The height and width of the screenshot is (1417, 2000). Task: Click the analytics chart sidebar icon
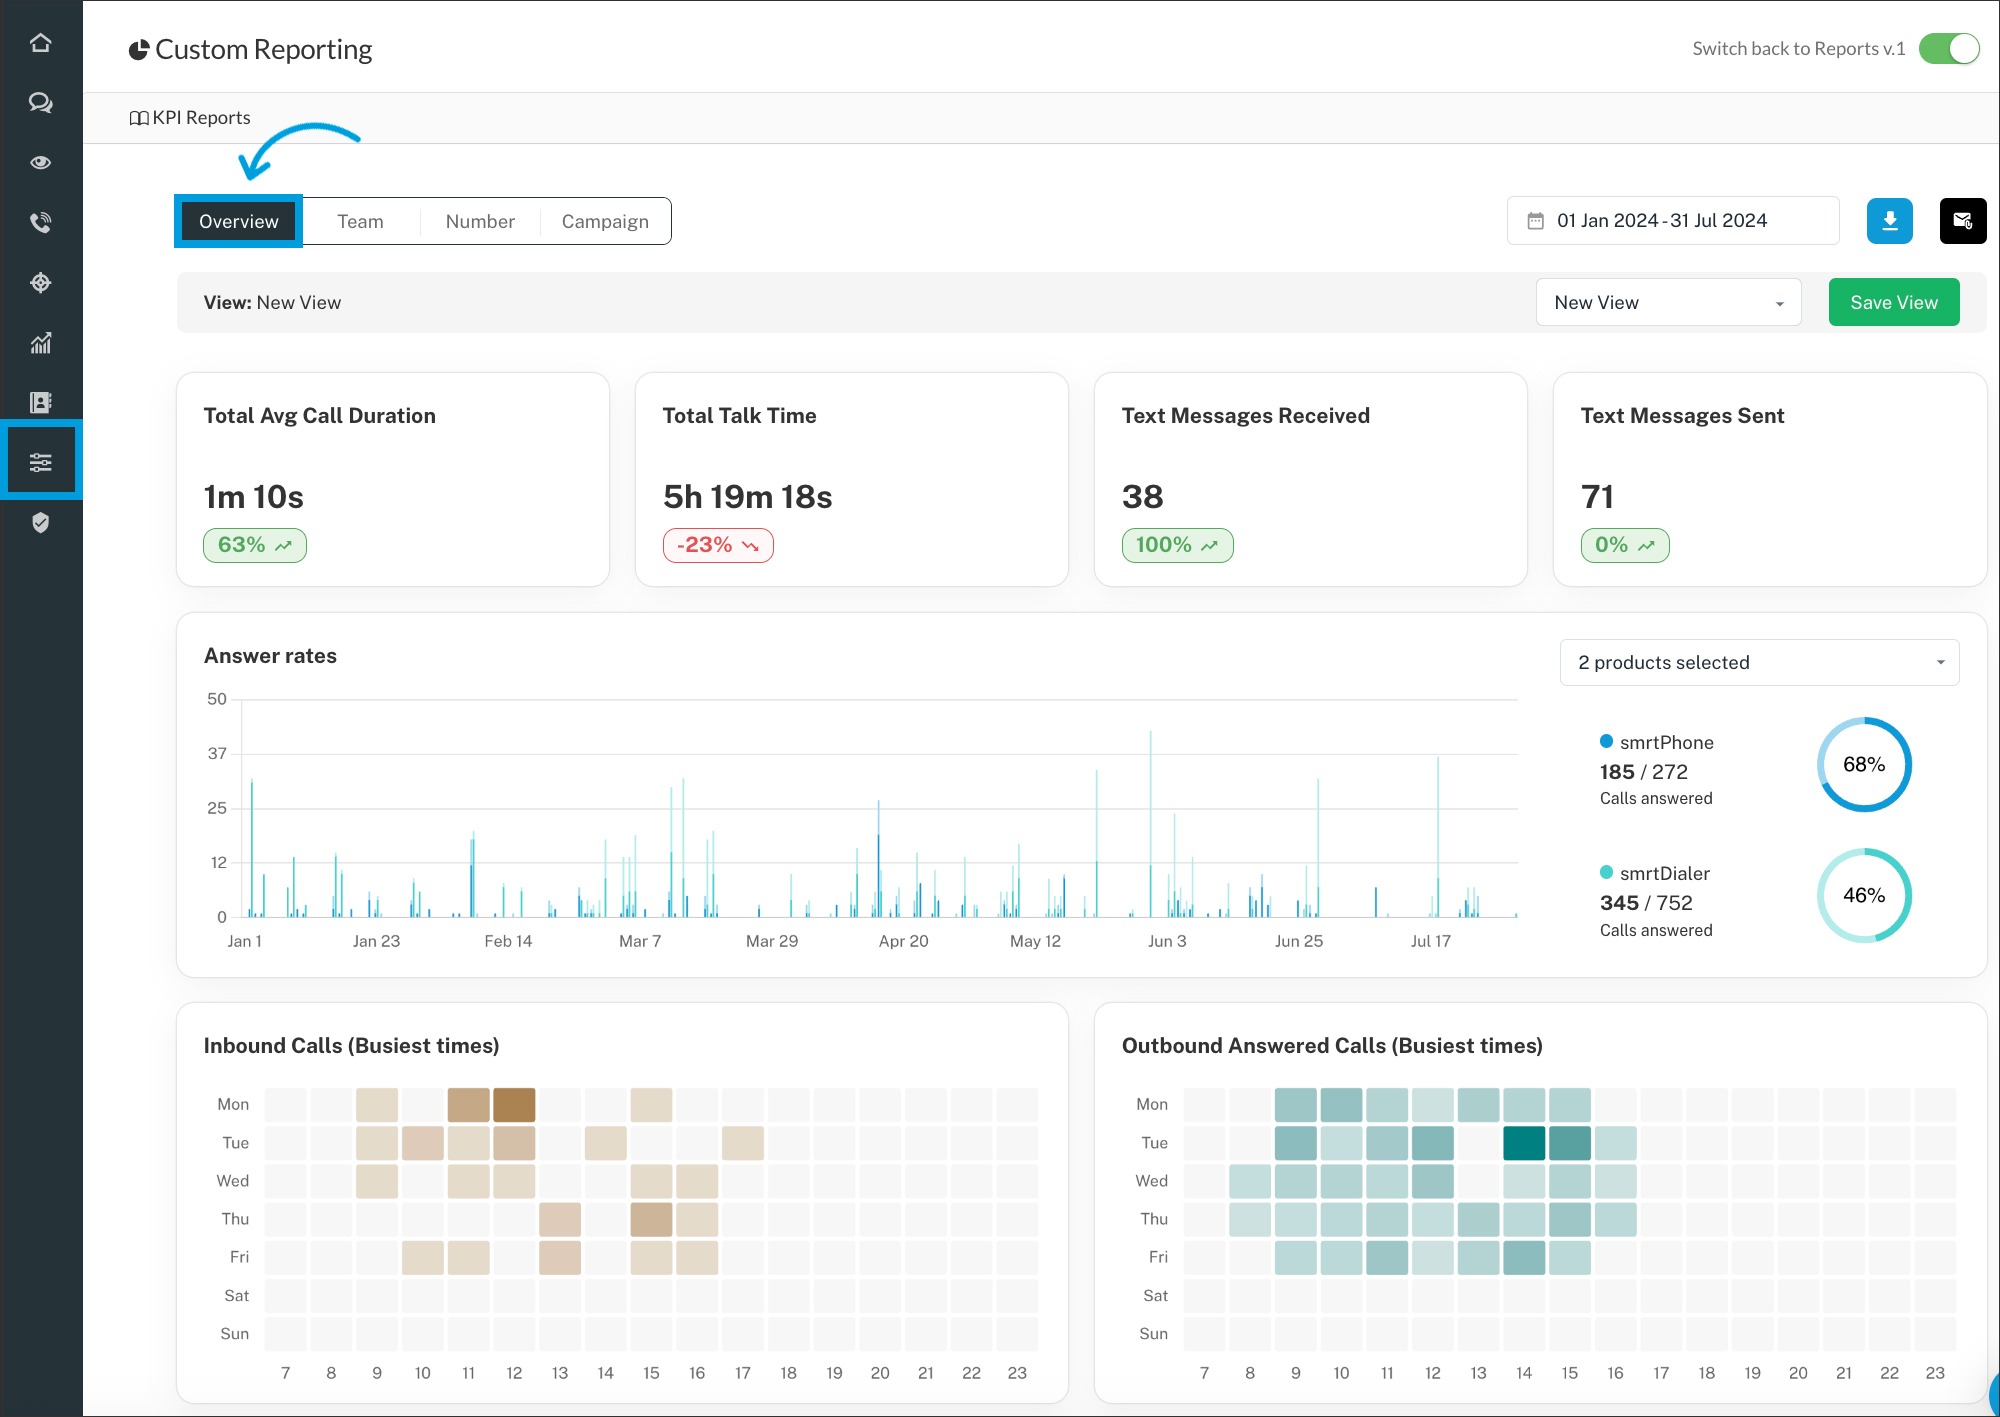[40, 343]
